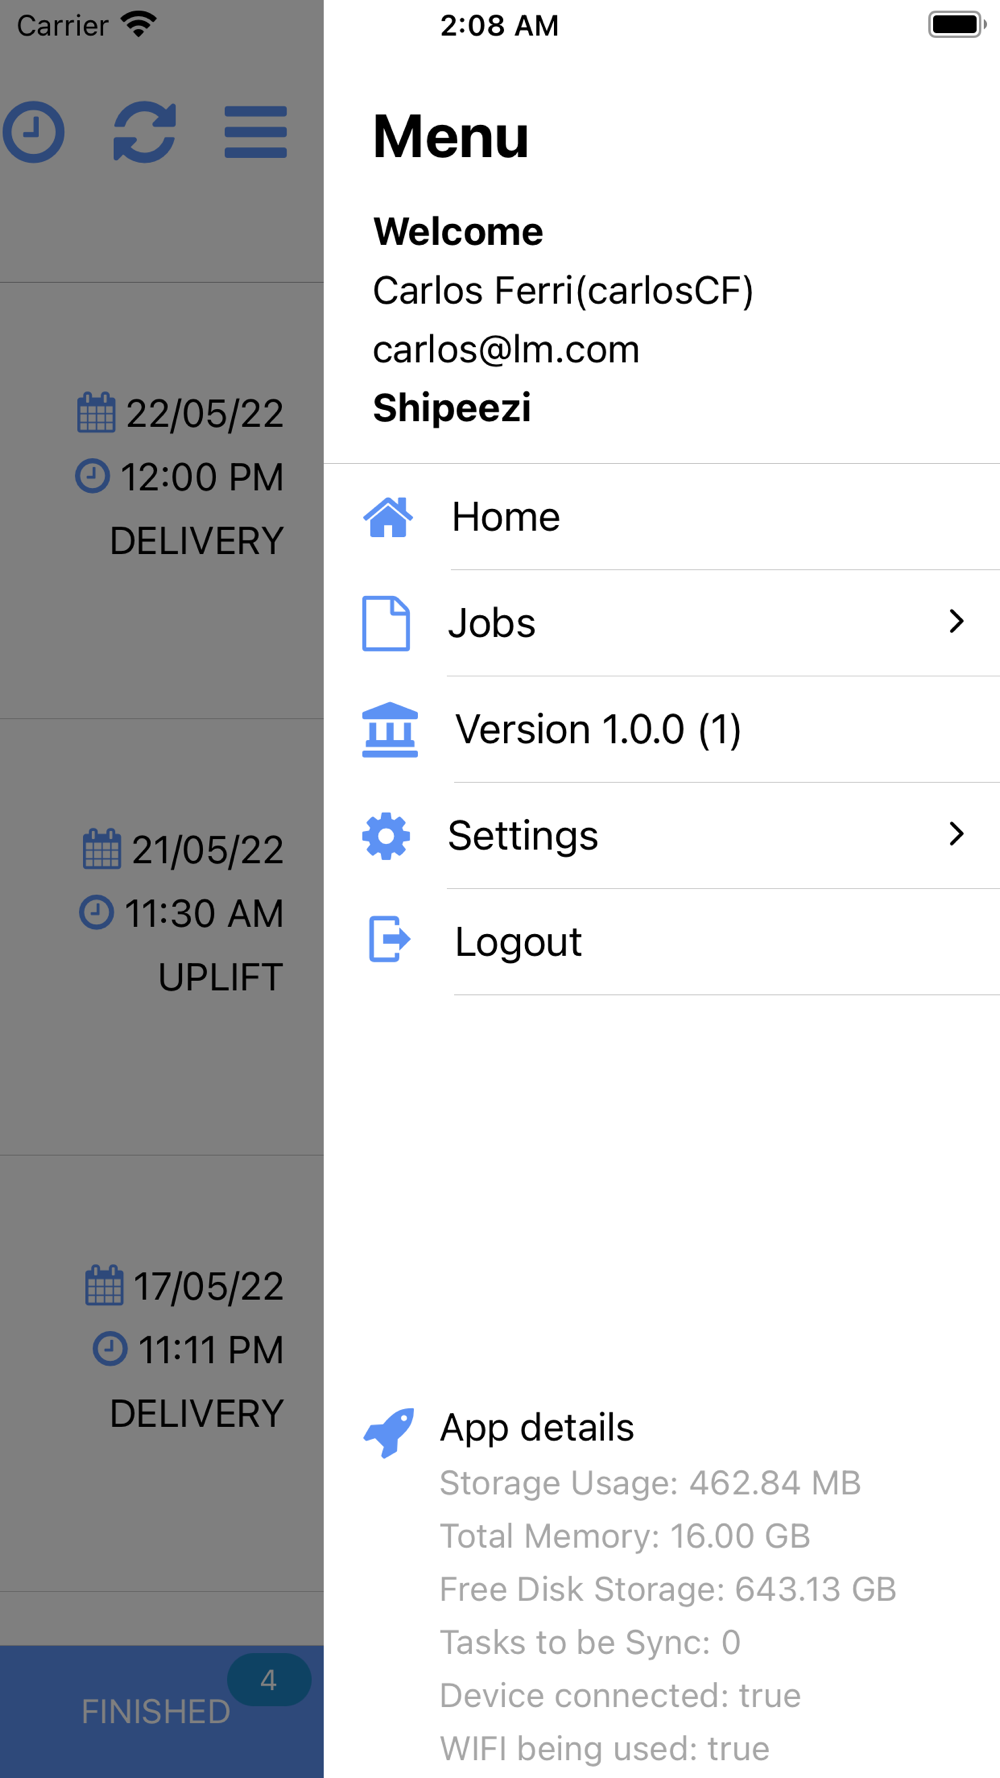Tap the refresh sync arrows icon
Image resolution: width=1000 pixels, height=1778 pixels.
click(x=145, y=132)
